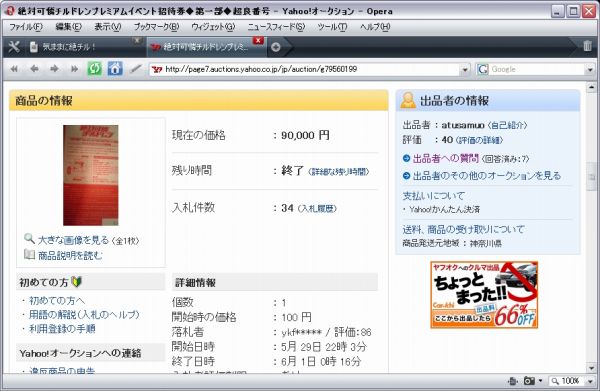
Task: Click the Yahoo site icon in address bar
Action: (157, 69)
